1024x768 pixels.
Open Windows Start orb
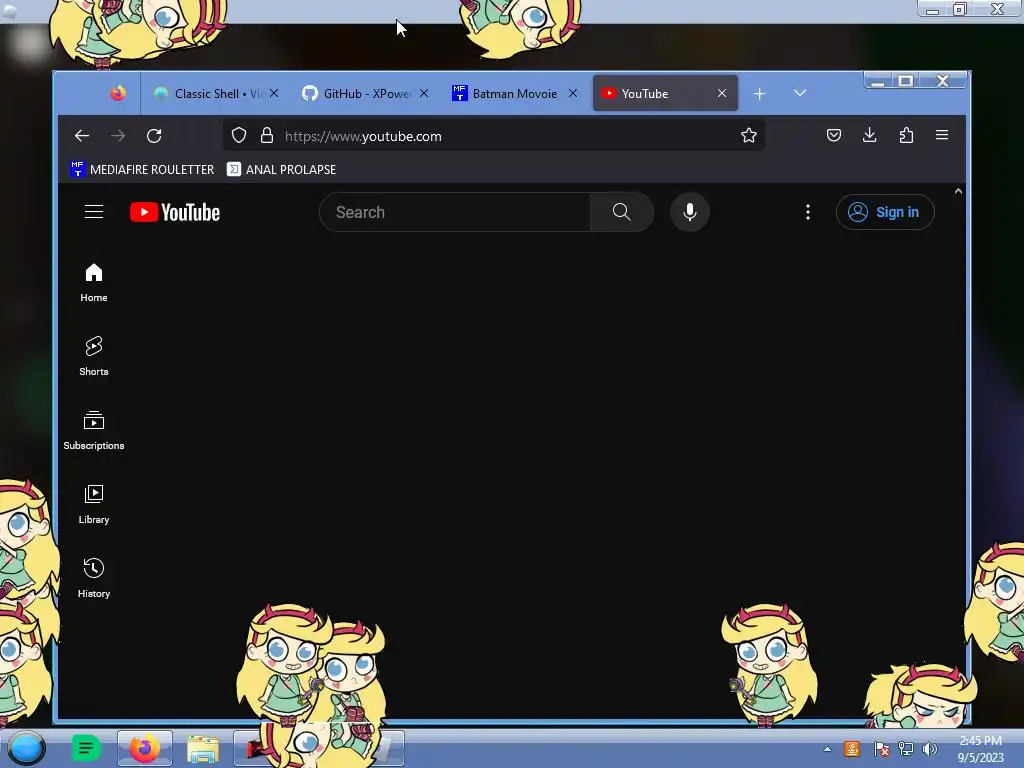click(27, 748)
